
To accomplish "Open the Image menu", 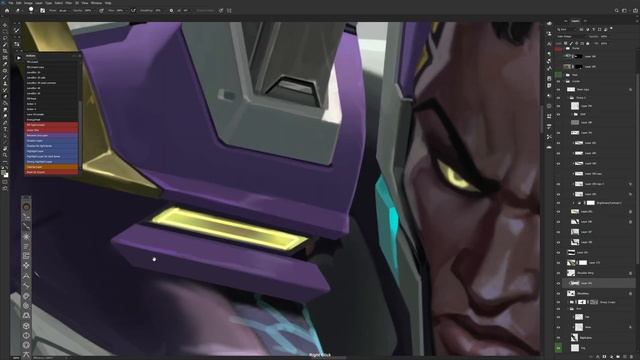I will 28,3.
